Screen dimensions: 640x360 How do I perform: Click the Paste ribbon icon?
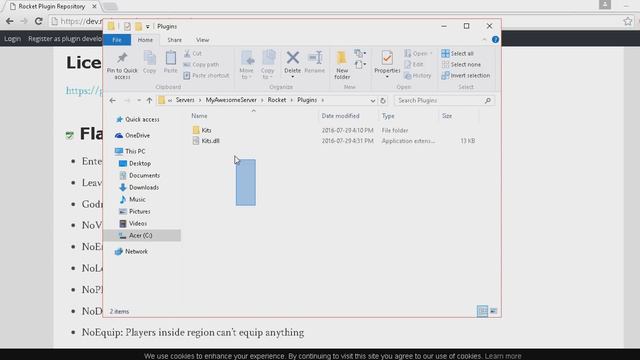pyautogui.click(x=171, y=62)
